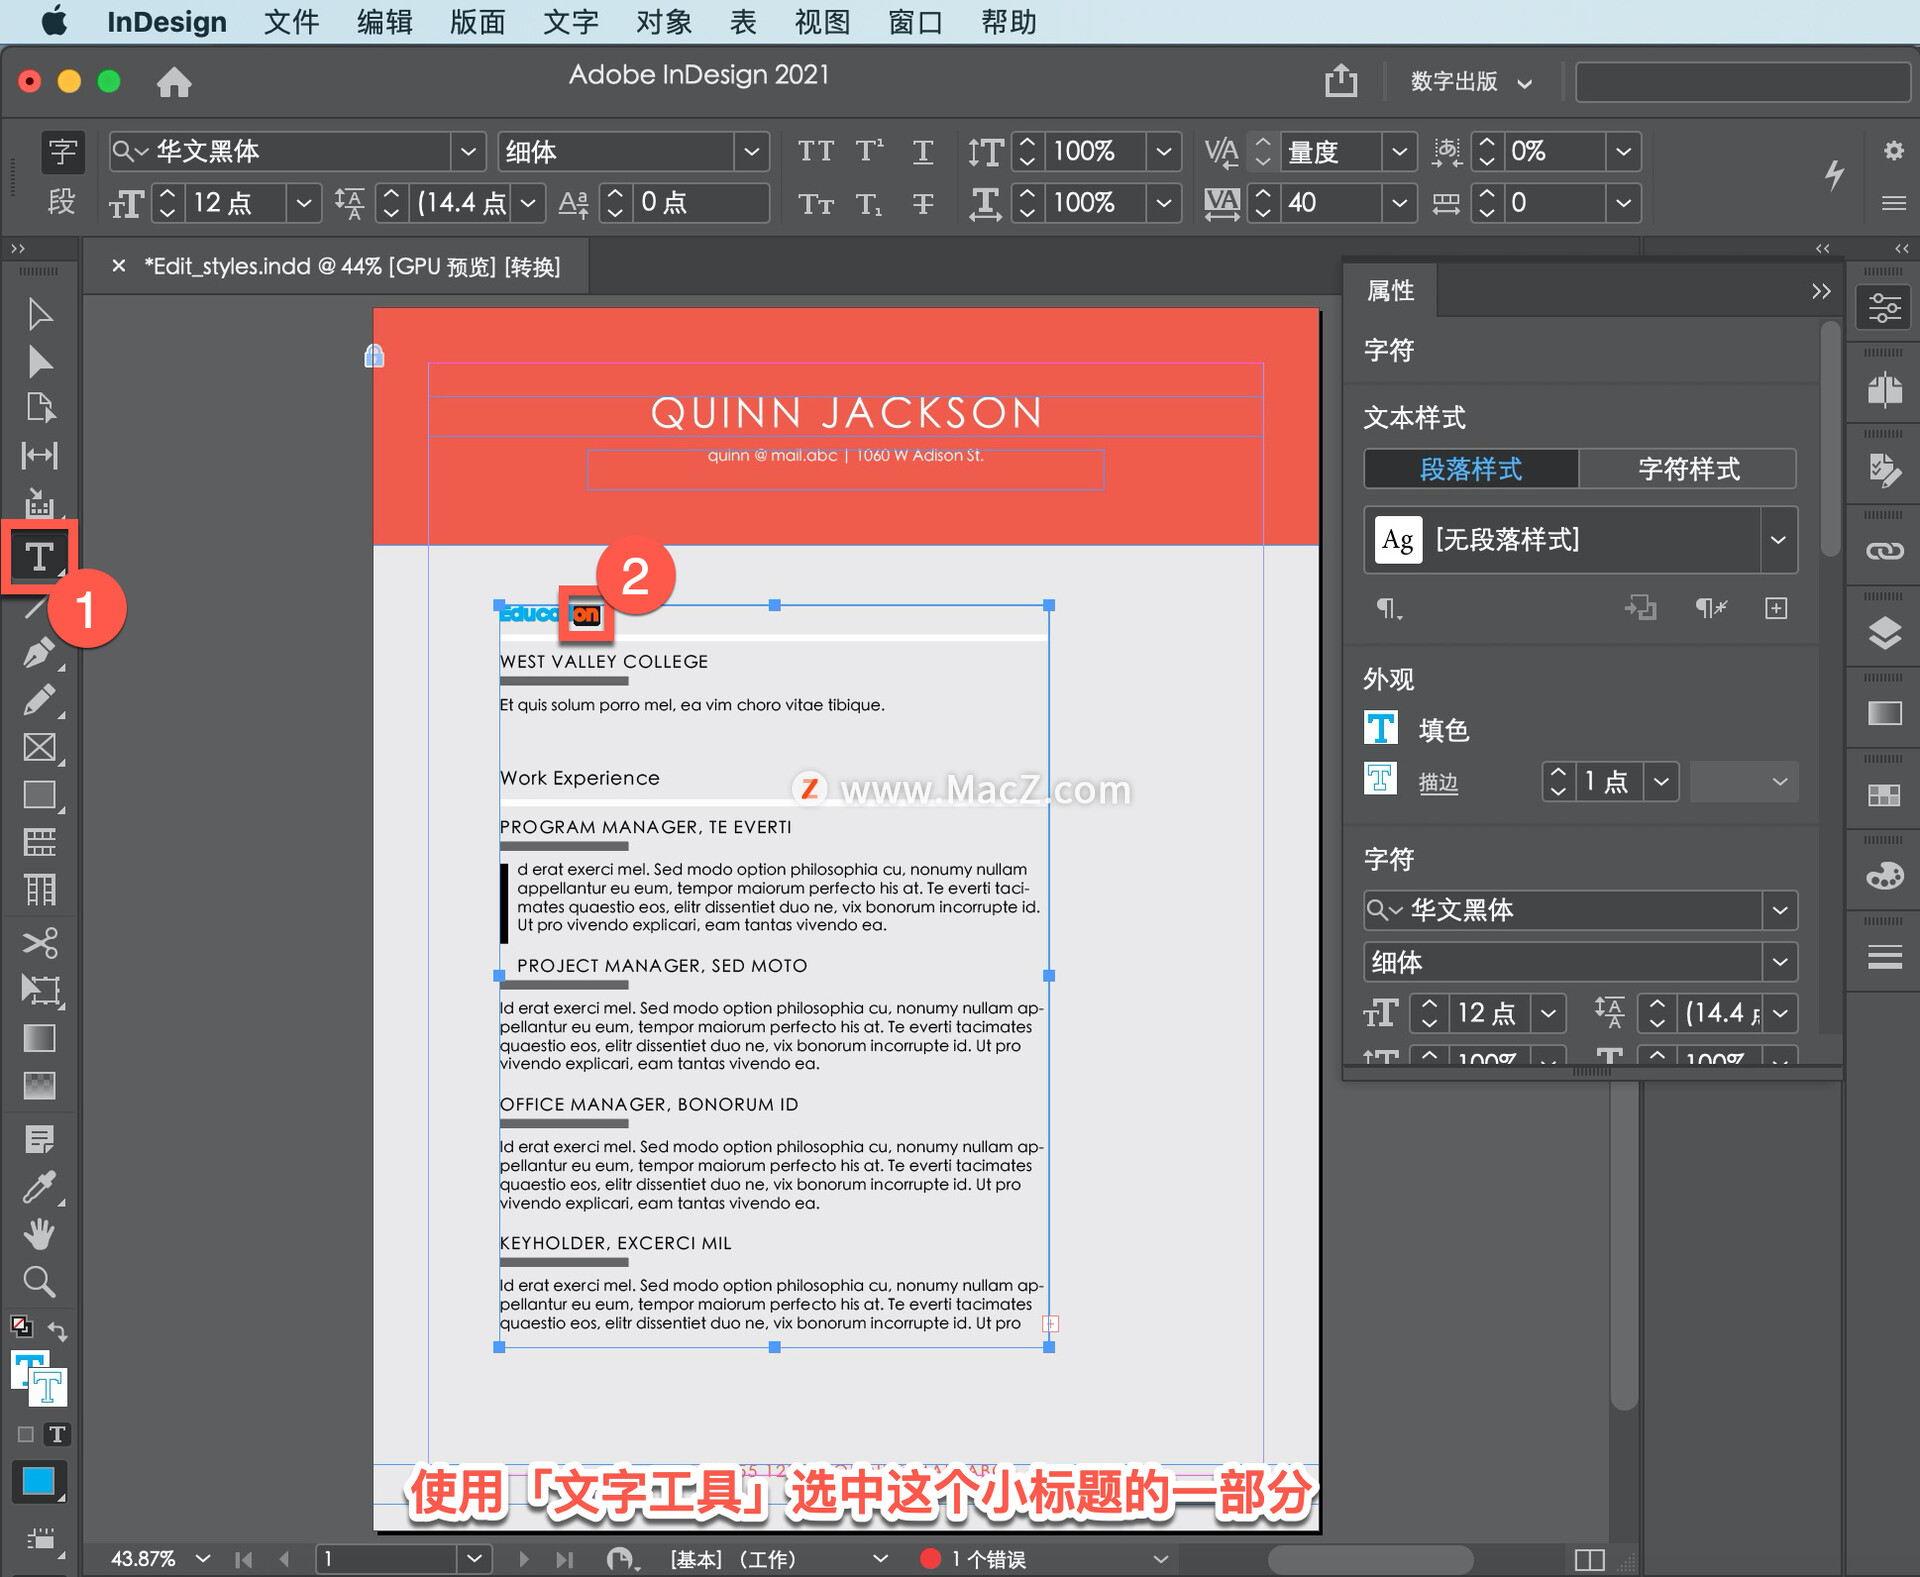
Task: Switch to paragraph formatting controls 段
Action: [x=62, y=203]
